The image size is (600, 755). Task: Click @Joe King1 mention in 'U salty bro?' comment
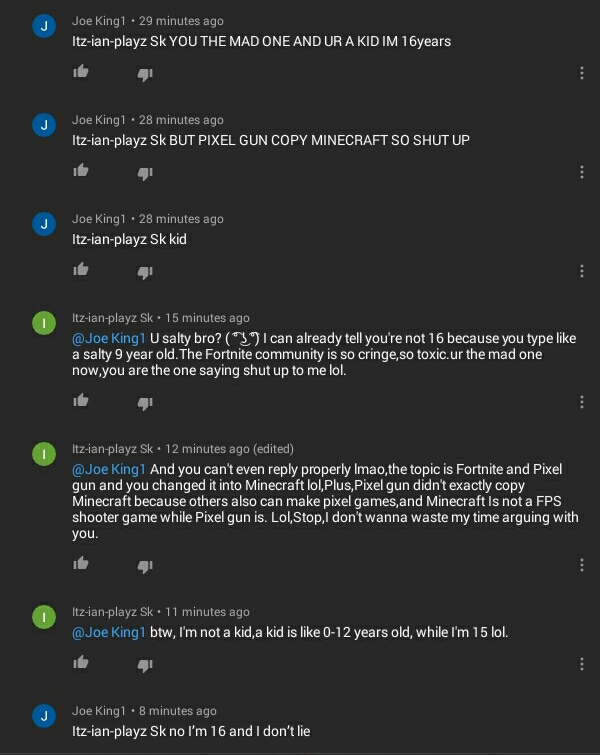coord(109,338)
